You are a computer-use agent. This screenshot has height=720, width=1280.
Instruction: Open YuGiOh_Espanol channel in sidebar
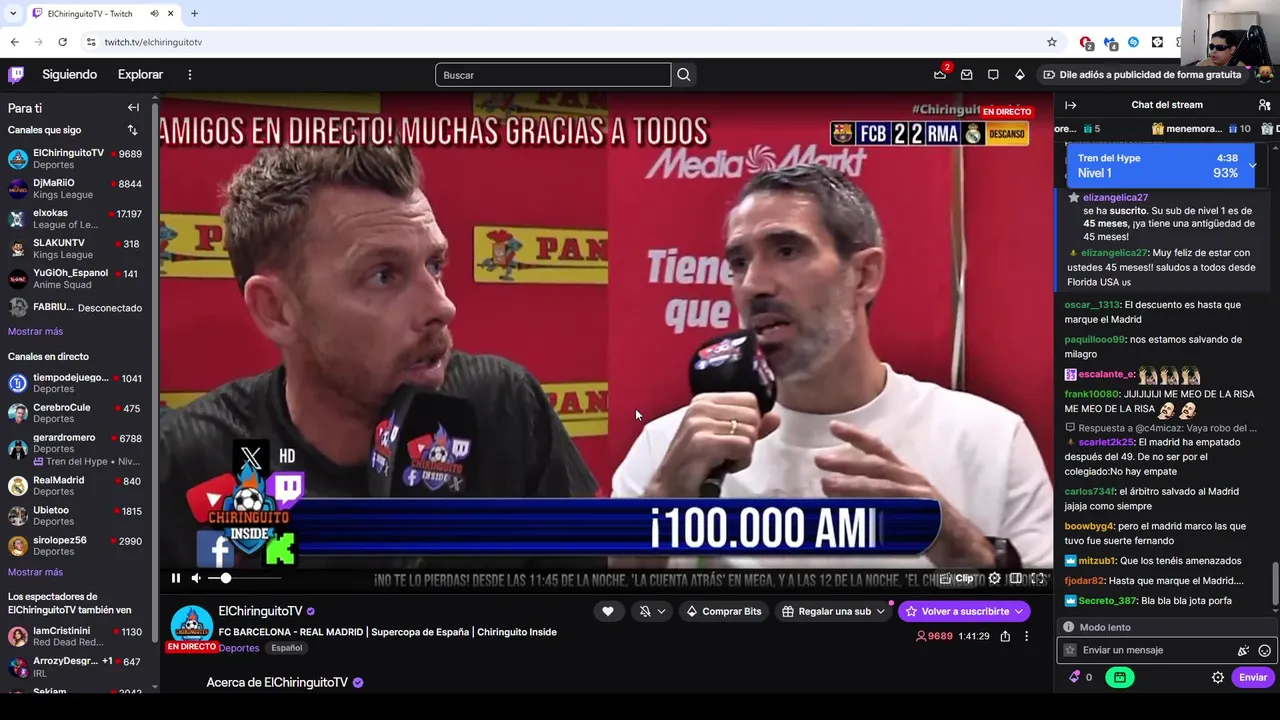click(x=75, y=278)
